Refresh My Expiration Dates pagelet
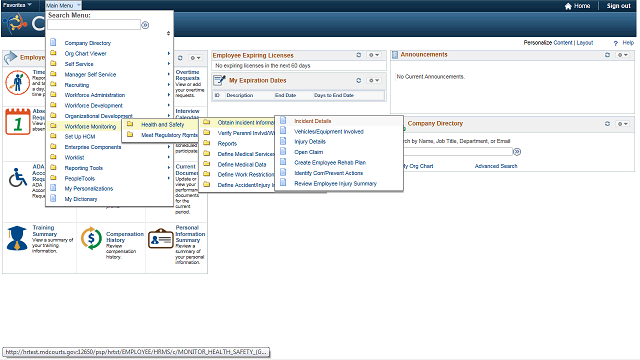Screen dimensions: 640x360 [358, 80]
